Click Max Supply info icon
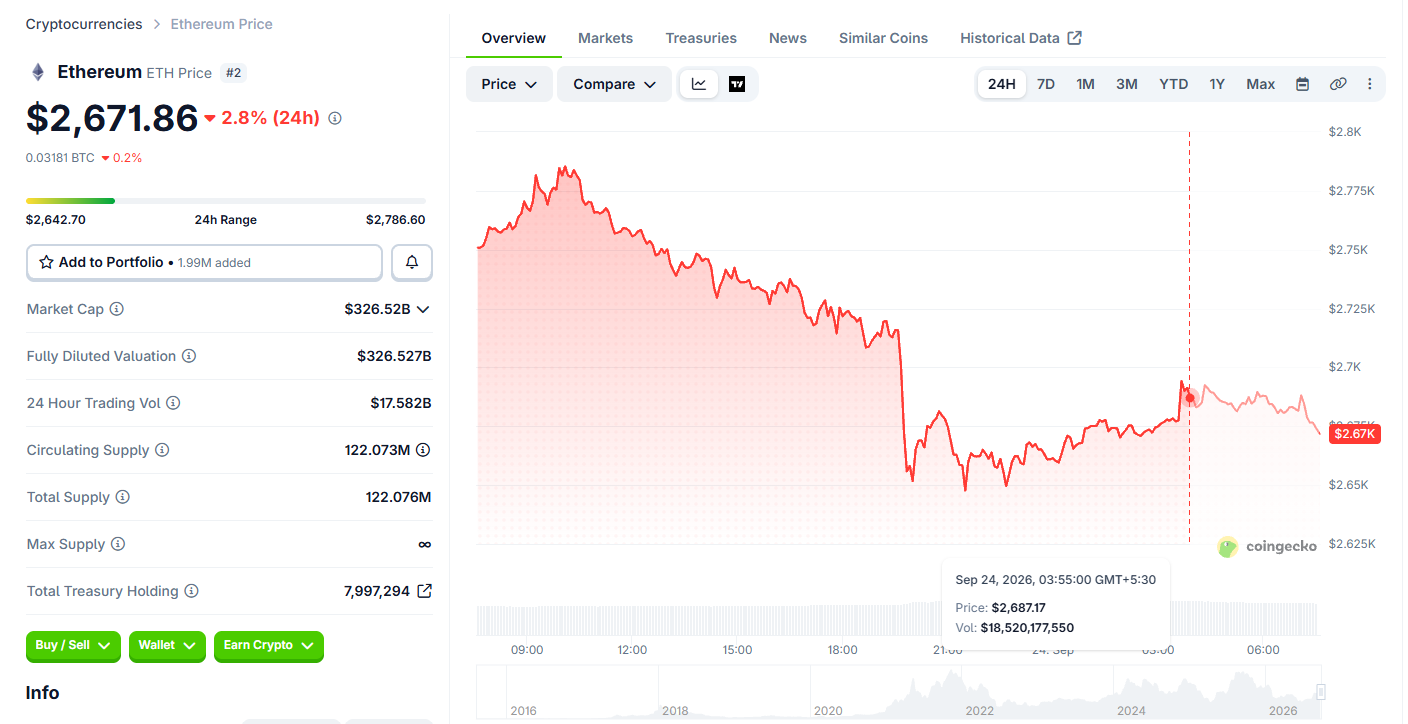The width and height of the screenshot is (1408, 724). tap(118, 544)
